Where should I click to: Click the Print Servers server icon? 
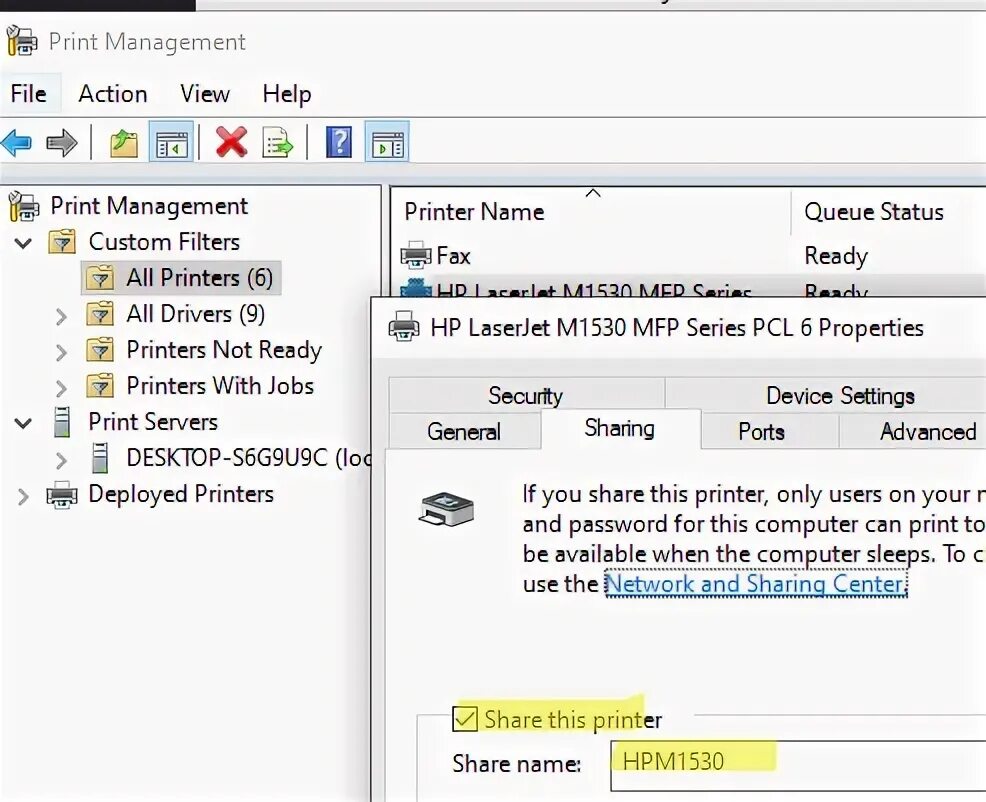tap(62, 422)
